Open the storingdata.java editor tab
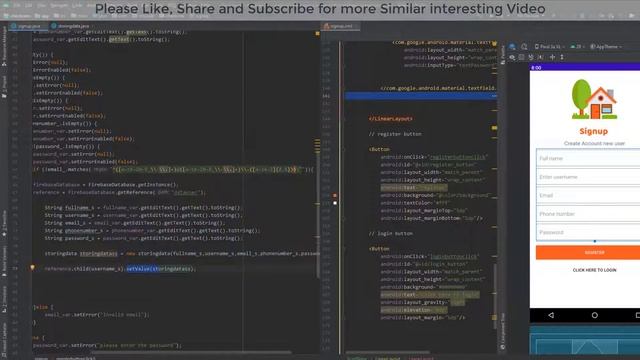640x360 pixels. tap(70, 26)
